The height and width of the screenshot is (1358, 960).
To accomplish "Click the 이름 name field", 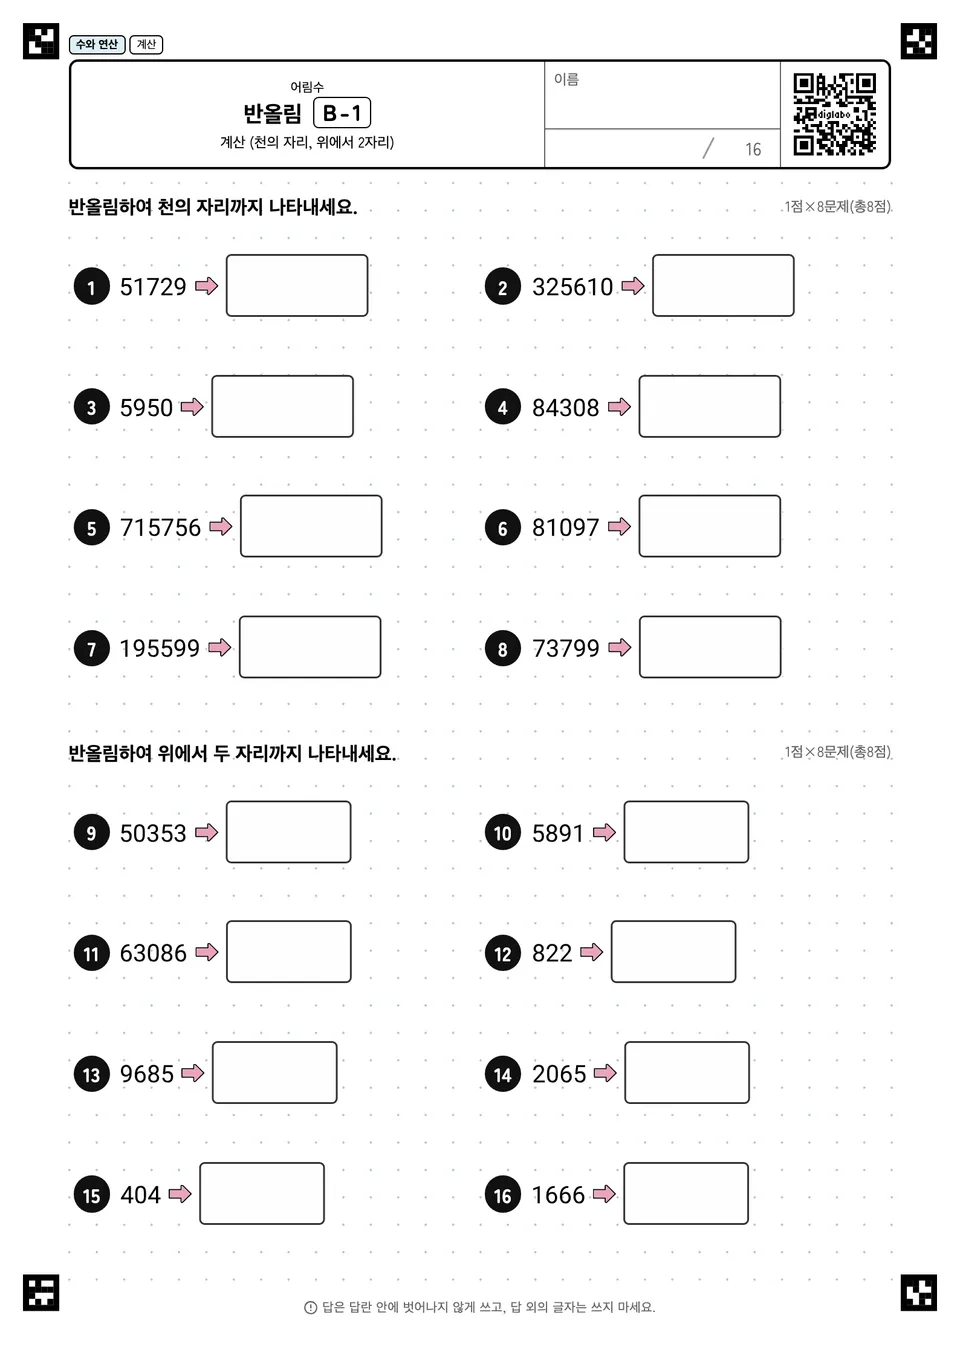I will coord(662,96).
